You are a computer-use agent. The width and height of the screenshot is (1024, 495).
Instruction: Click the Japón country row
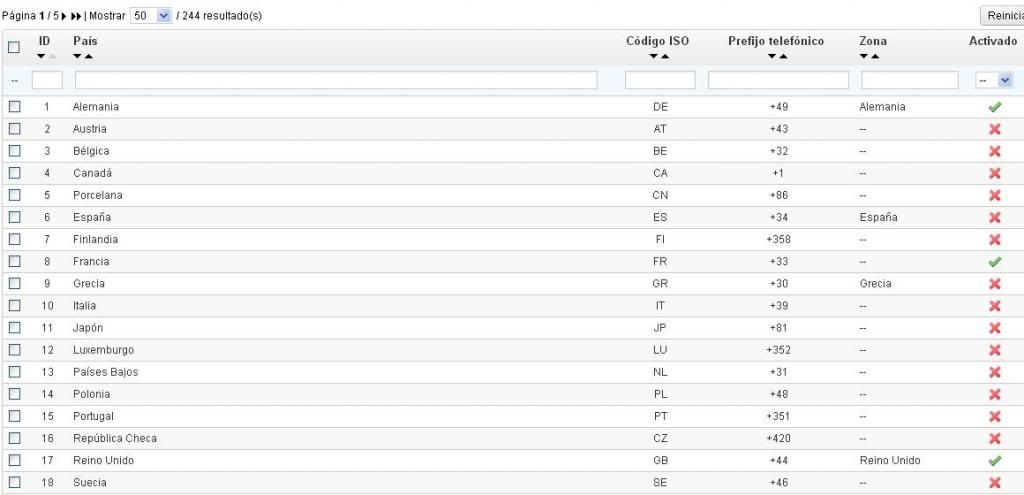[88, 328]
